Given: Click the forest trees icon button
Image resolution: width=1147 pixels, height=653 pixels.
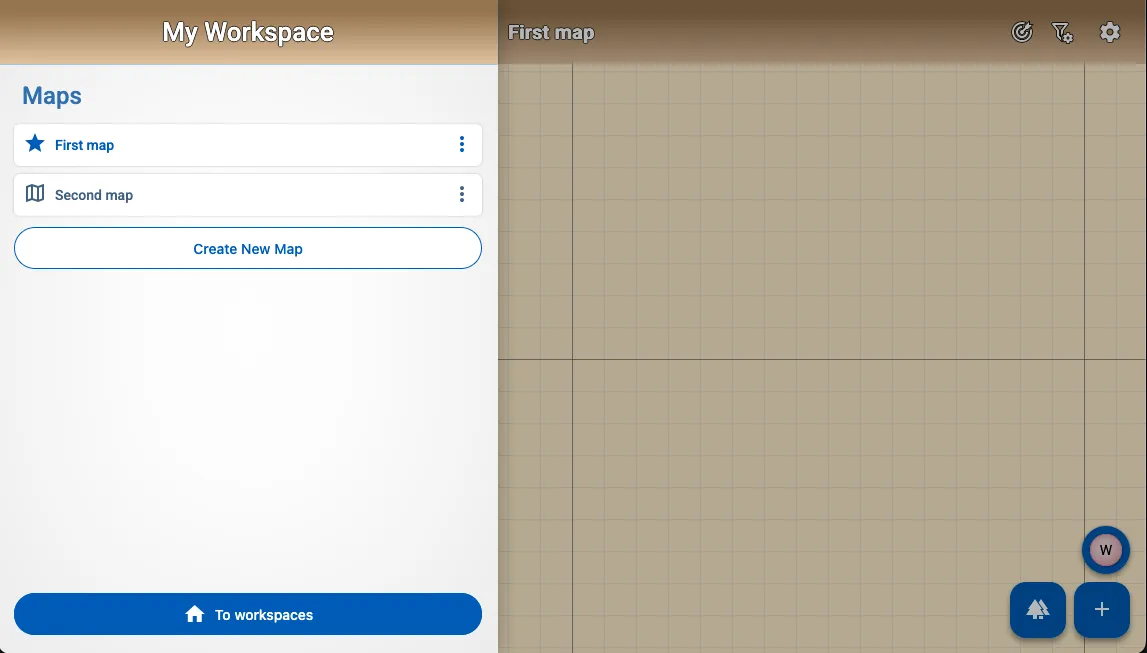Looking at the screenshot, I should [x=1037, y=609].
